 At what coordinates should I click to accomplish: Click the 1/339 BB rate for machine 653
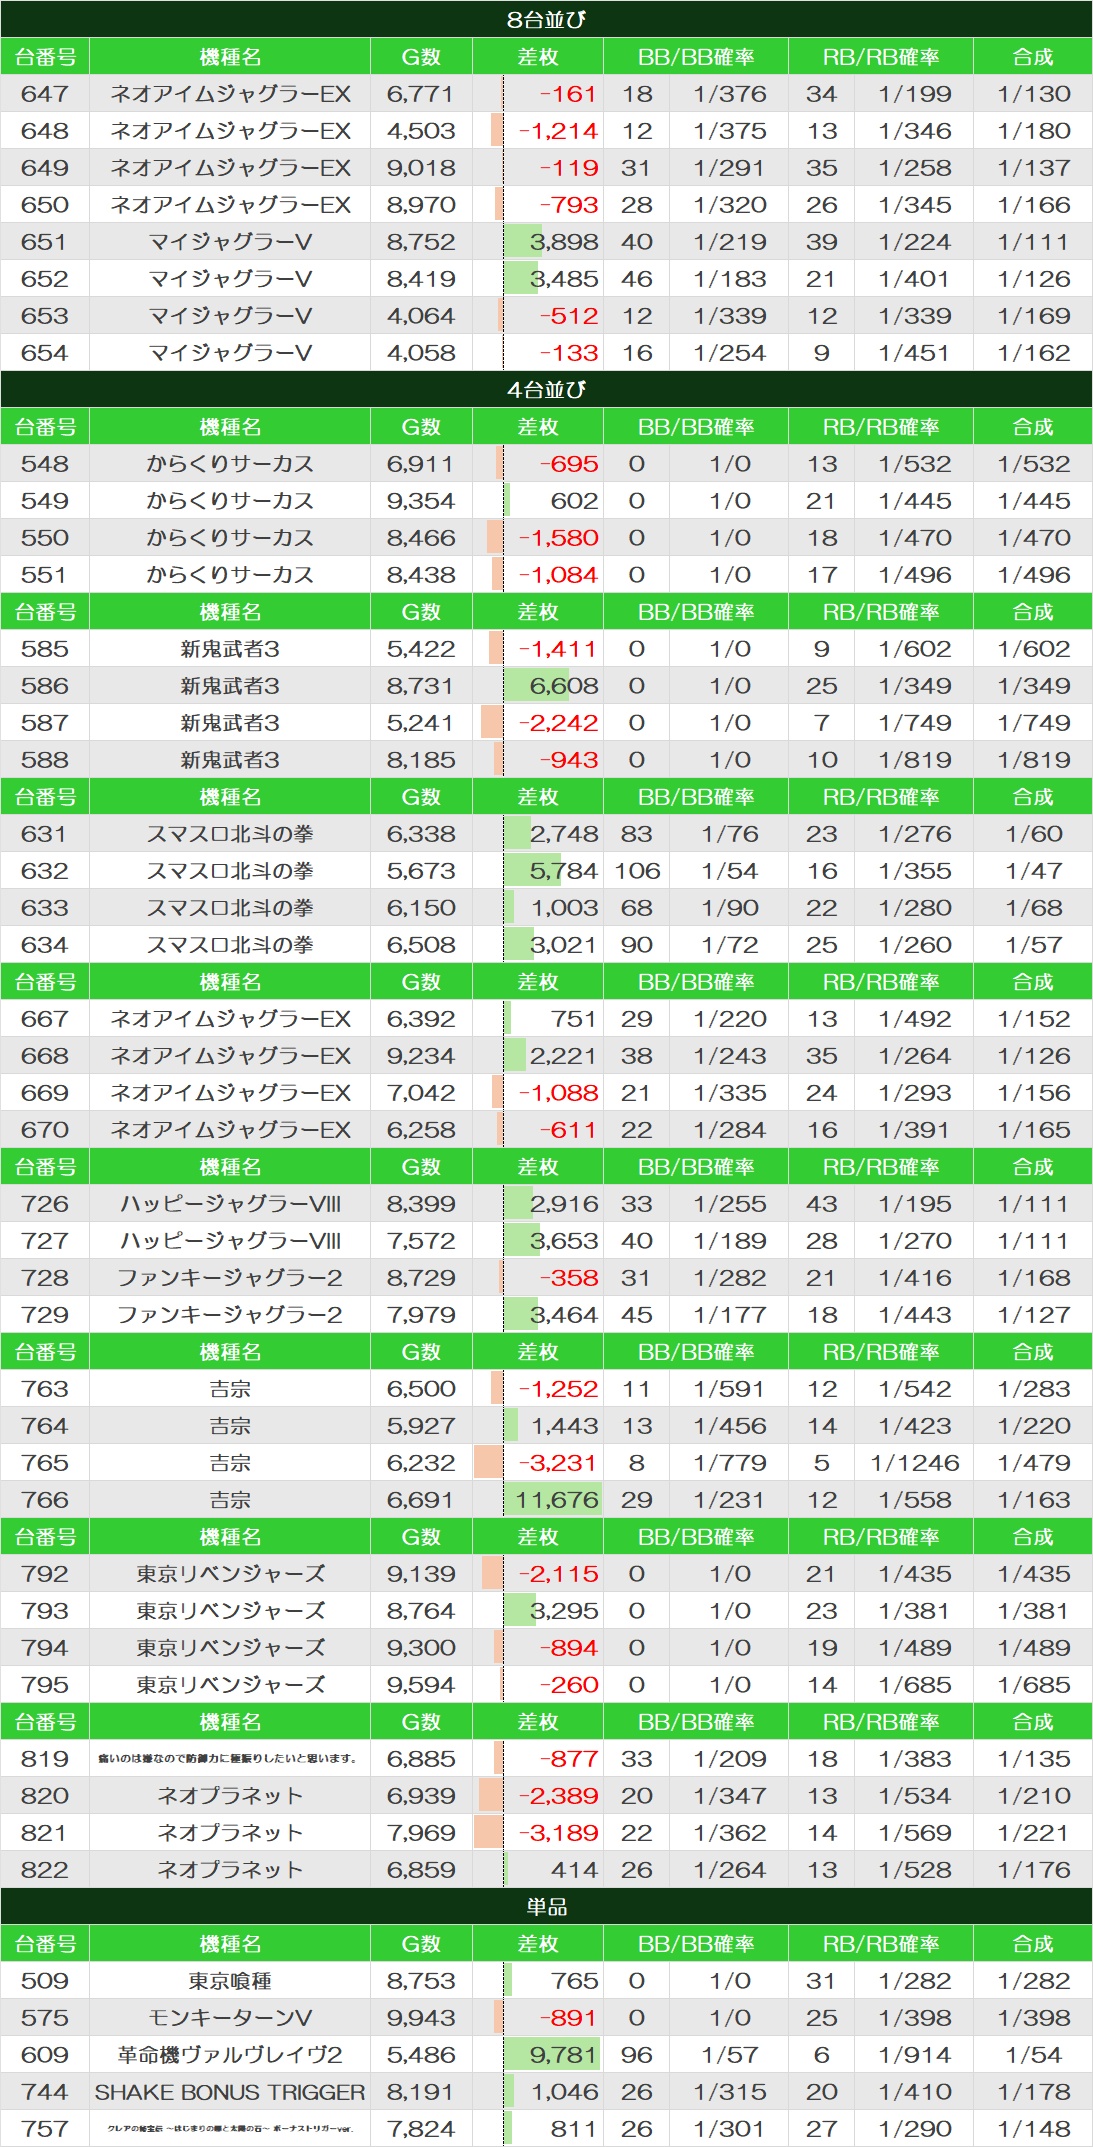[730, 316]
